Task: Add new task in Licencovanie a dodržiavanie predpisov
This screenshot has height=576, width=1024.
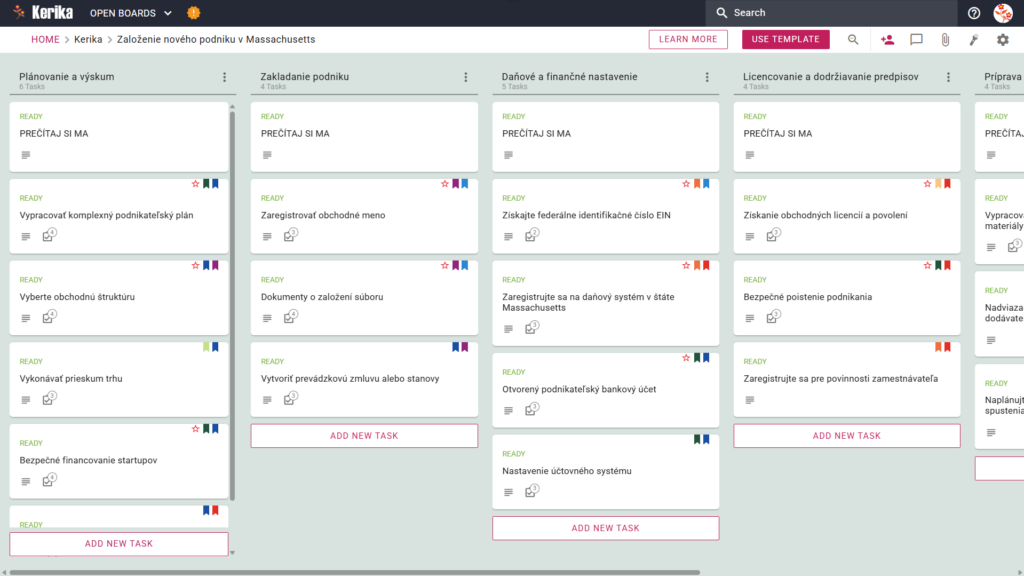Action: [x=846, y=436]
